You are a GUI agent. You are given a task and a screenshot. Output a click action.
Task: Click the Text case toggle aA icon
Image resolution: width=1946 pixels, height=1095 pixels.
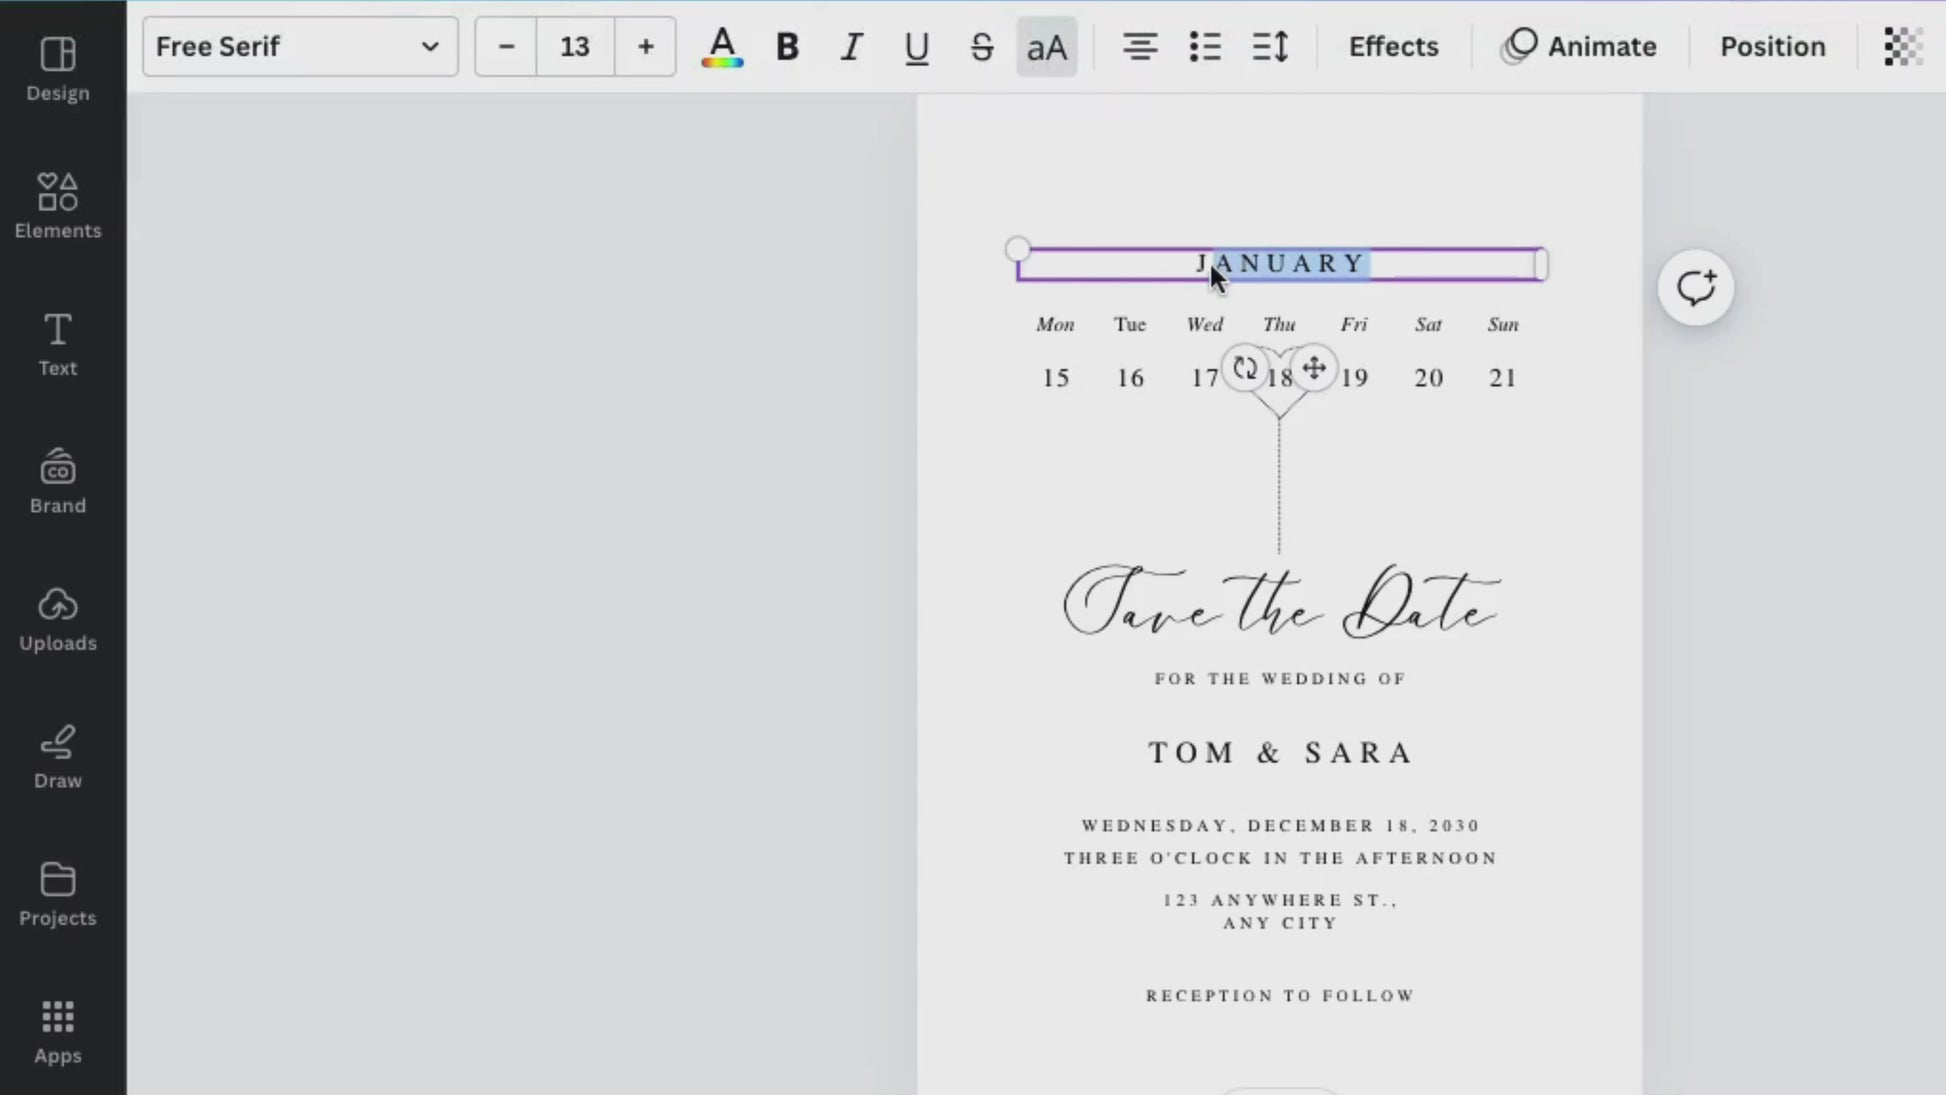tap(1047, 47)
